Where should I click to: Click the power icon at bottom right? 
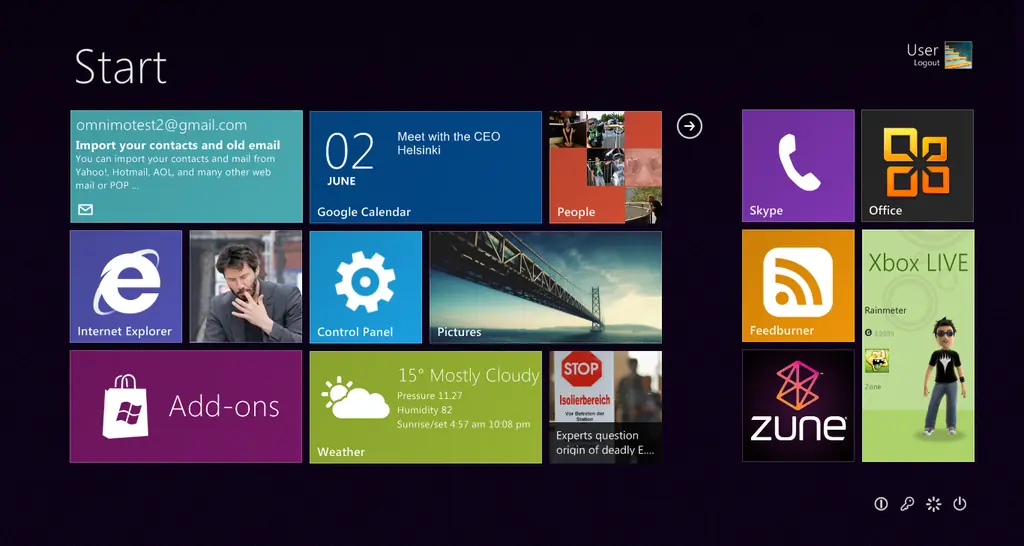coord(959,504)
